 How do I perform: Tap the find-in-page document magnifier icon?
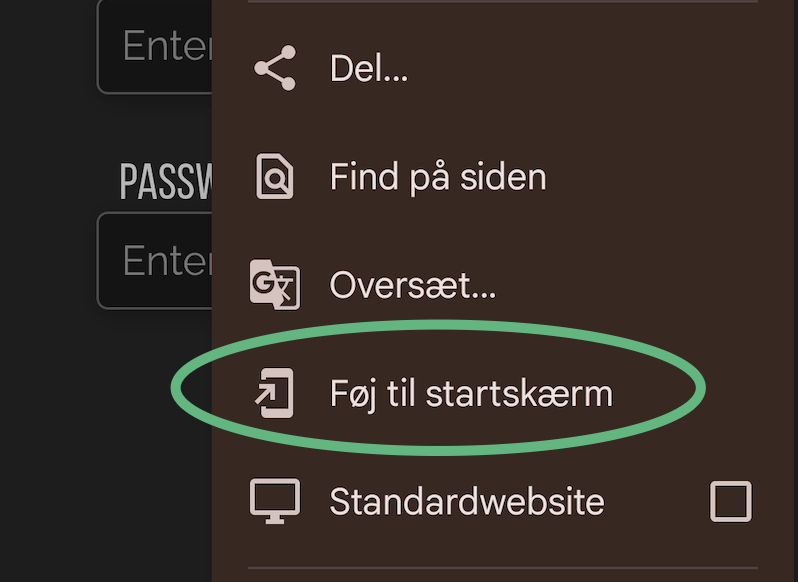pos(275,176)
